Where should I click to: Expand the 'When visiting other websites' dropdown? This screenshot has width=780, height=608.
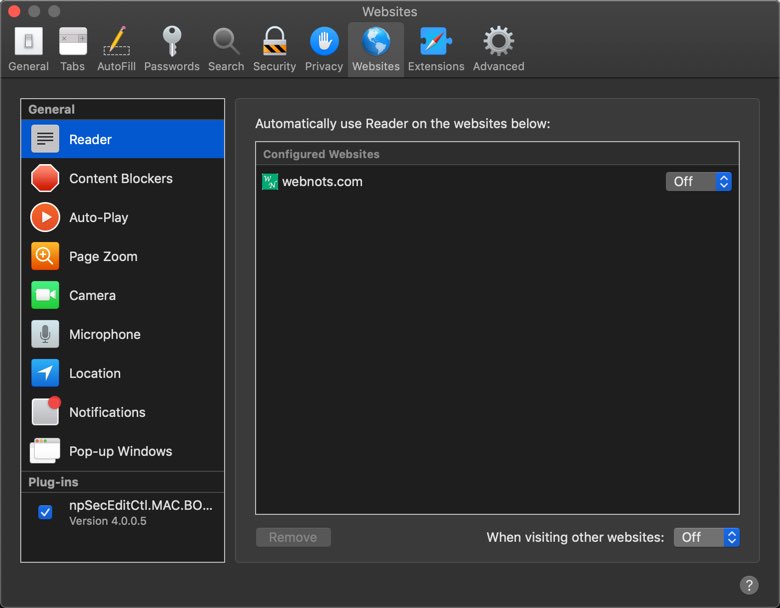point(706,537)
